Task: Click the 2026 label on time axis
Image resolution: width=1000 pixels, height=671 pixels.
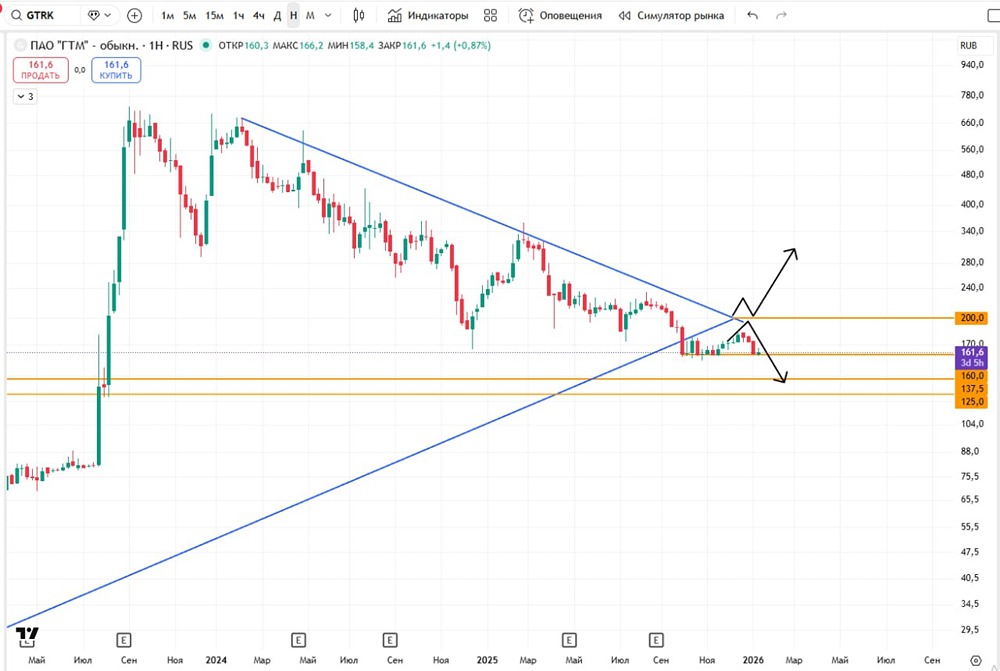Action: click(753, 660)
